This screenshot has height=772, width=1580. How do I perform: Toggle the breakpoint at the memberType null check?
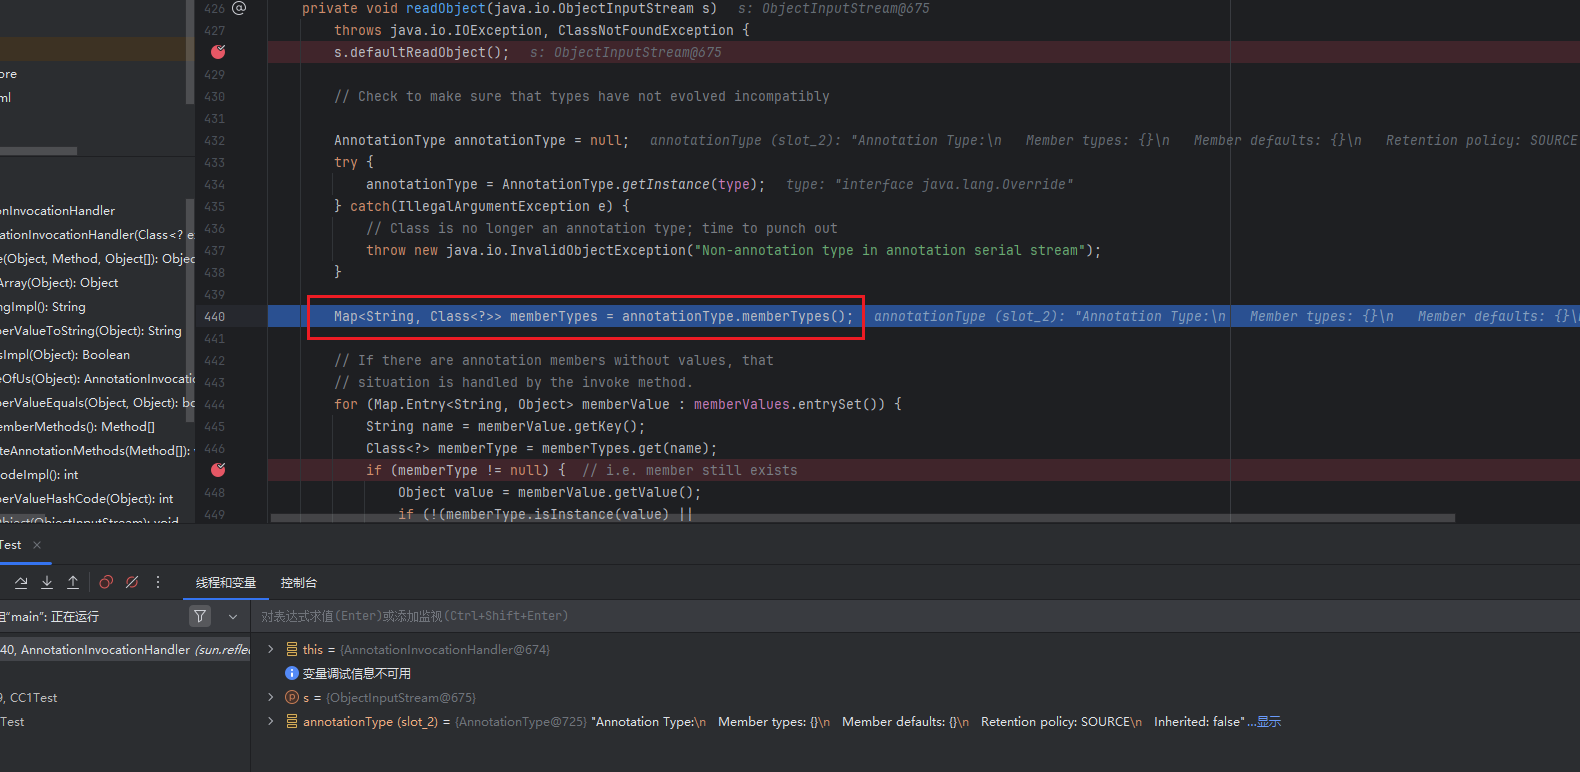click(218, 470)
